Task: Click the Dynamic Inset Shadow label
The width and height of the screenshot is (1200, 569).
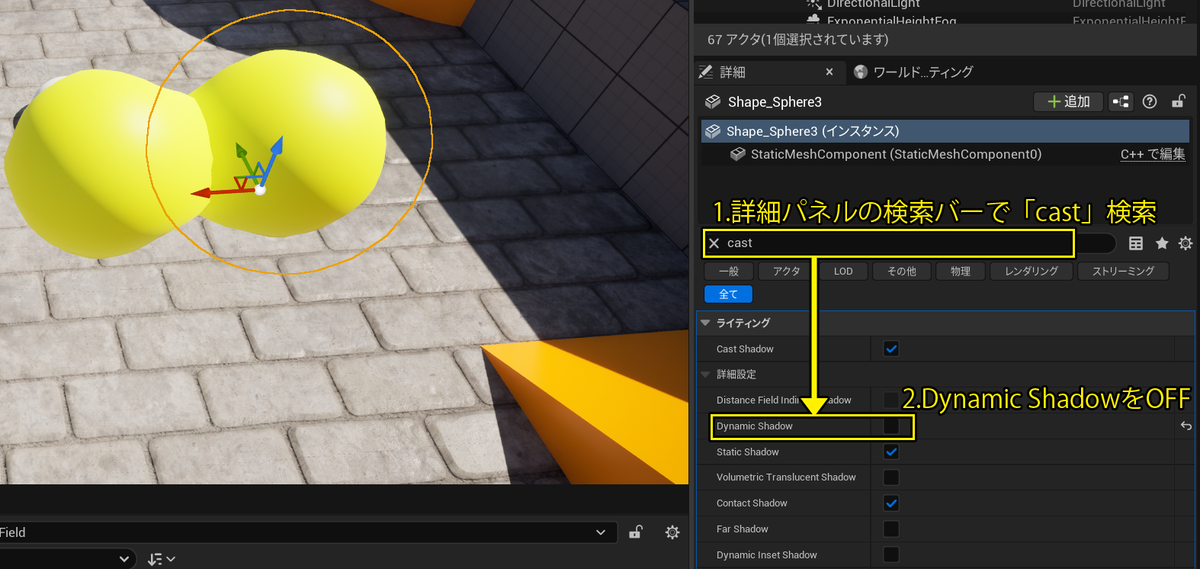Action: tap(766, 555)
